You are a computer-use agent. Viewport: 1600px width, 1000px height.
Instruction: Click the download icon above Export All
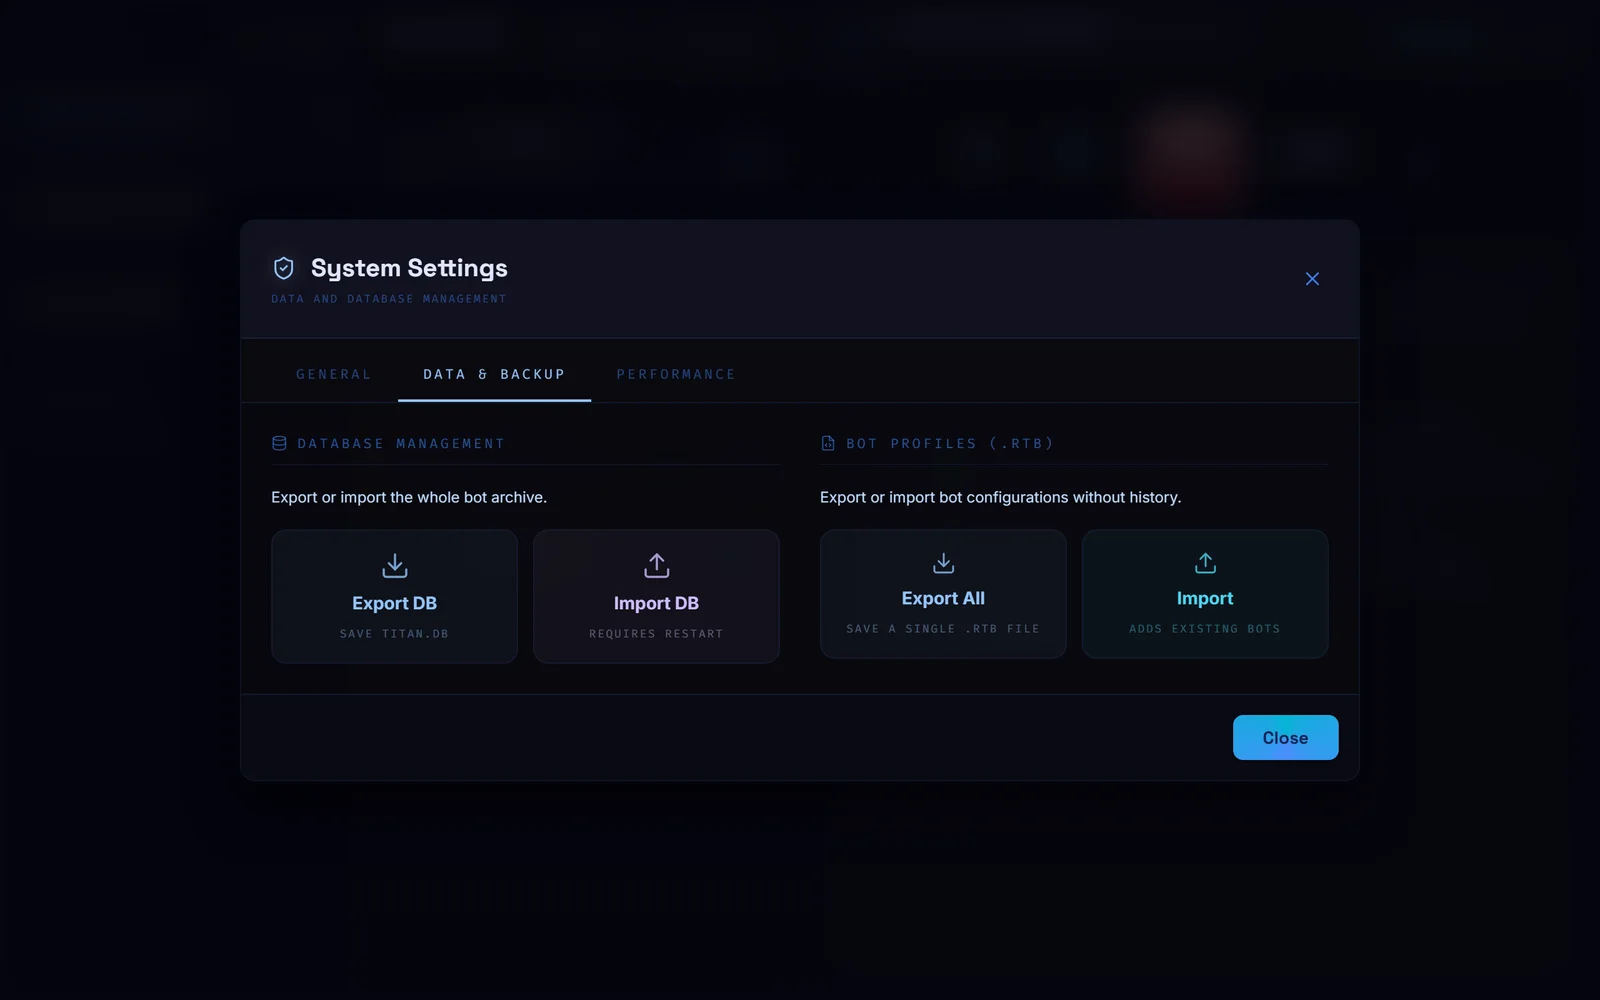(943, 563)
